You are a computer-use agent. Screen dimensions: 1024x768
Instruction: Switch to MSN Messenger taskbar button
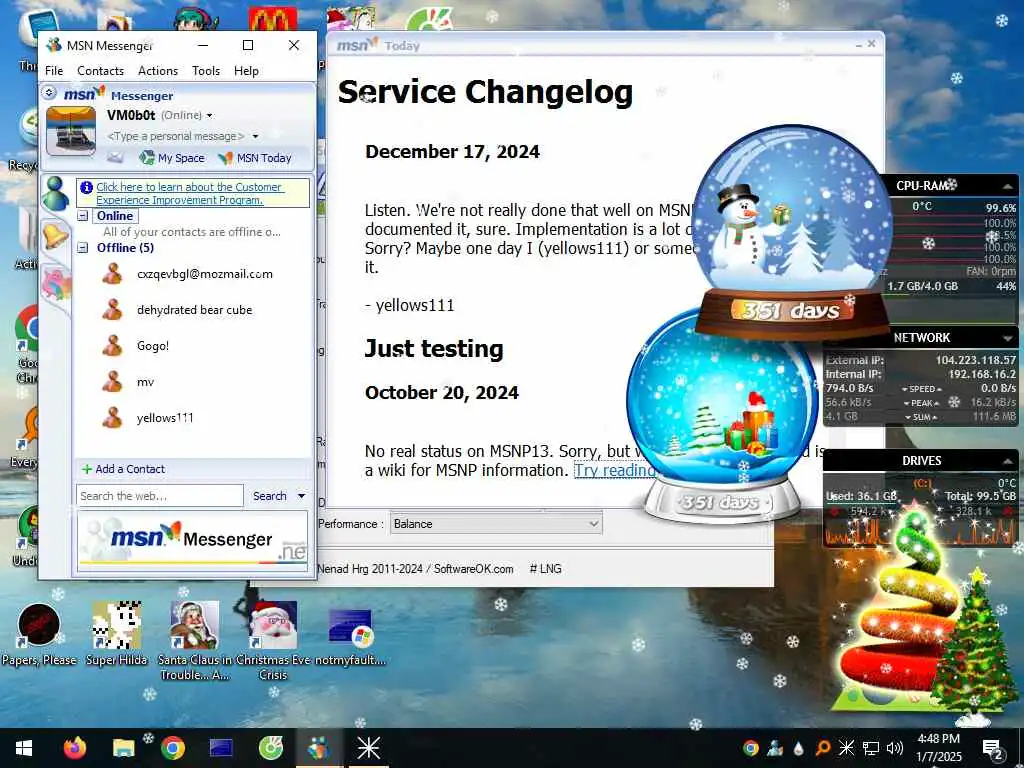click(x=319, y=748)
